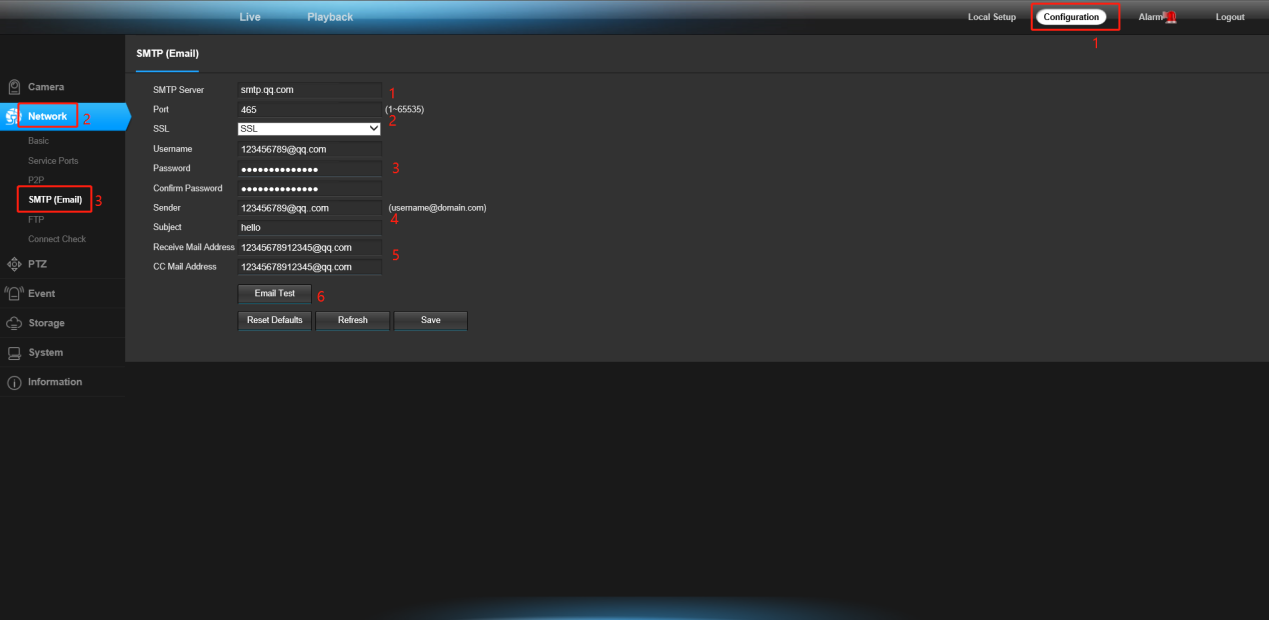Click the PTZ directional icon
This screenshot has height=620, width=1269.
click(14, 264)
